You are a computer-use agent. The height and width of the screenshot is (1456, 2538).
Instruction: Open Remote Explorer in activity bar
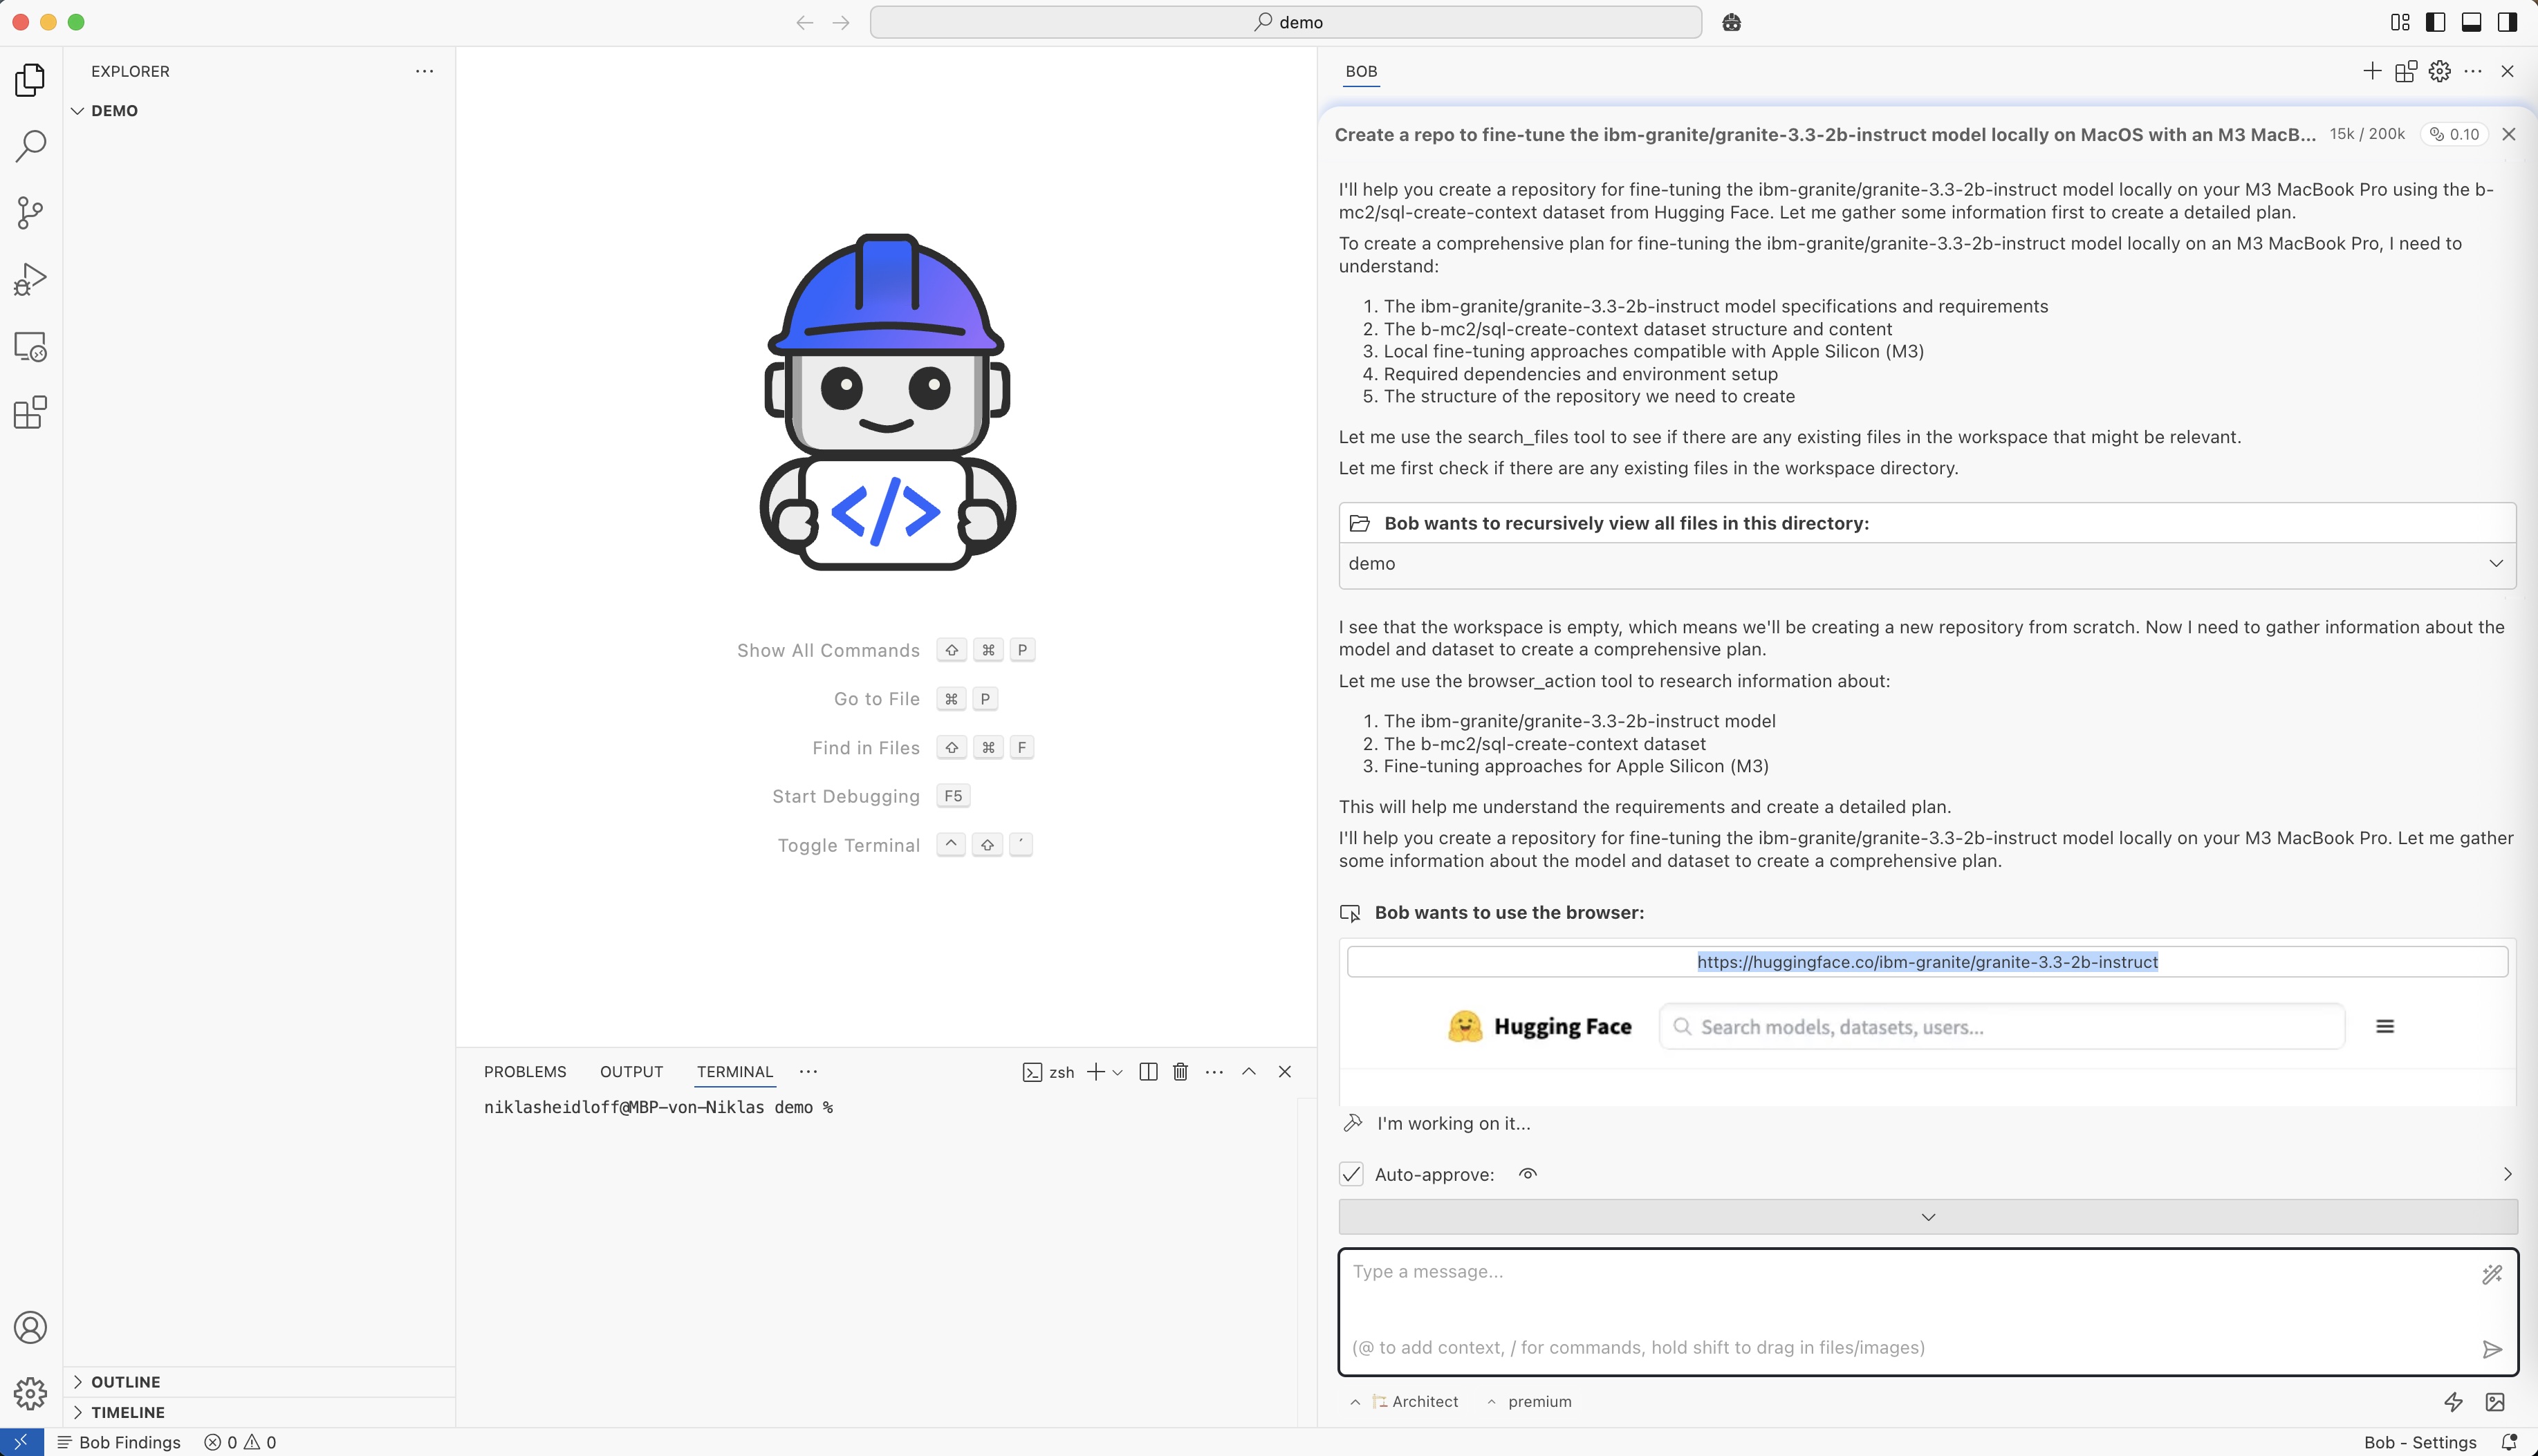pos(30,346)
